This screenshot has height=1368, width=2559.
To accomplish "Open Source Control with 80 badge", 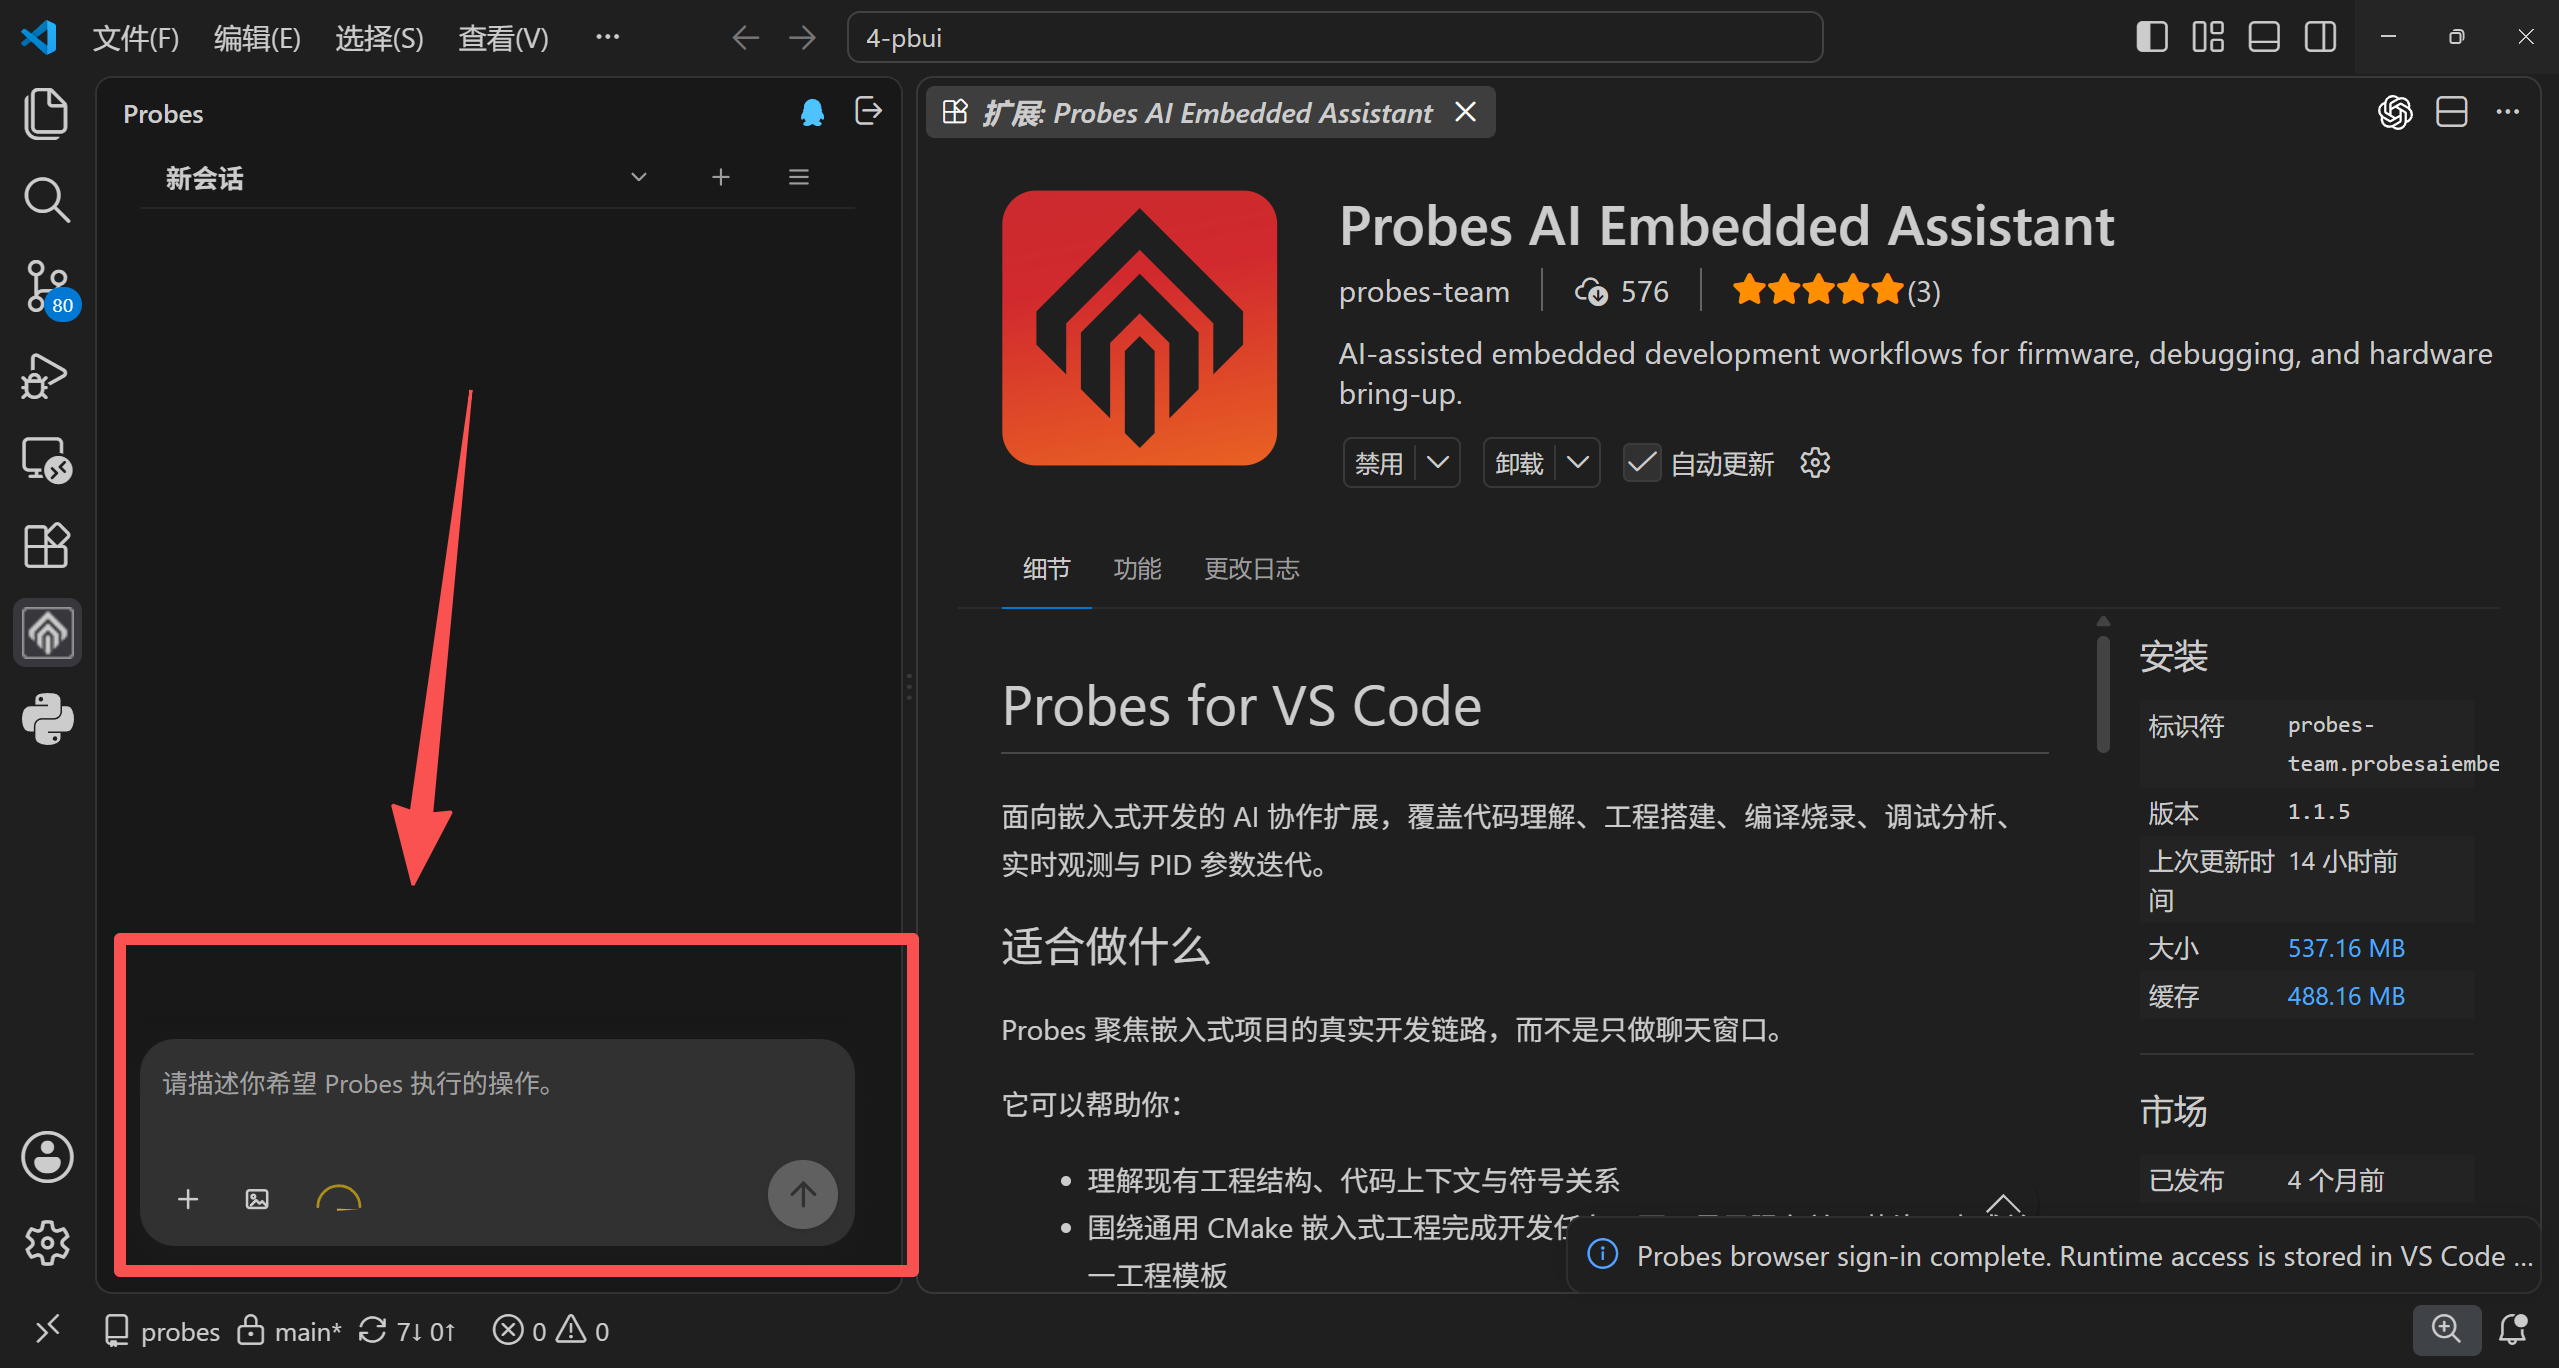I will click(48, 288).
